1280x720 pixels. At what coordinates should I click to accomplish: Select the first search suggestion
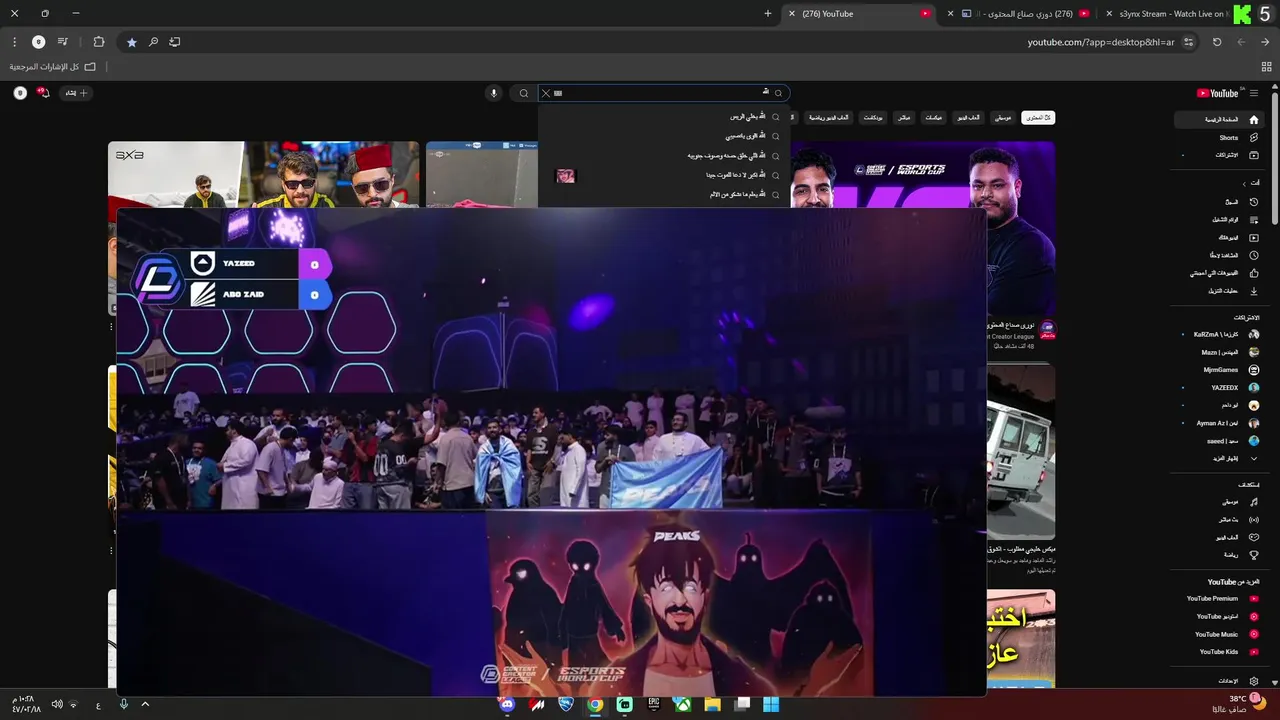[664, 117]
